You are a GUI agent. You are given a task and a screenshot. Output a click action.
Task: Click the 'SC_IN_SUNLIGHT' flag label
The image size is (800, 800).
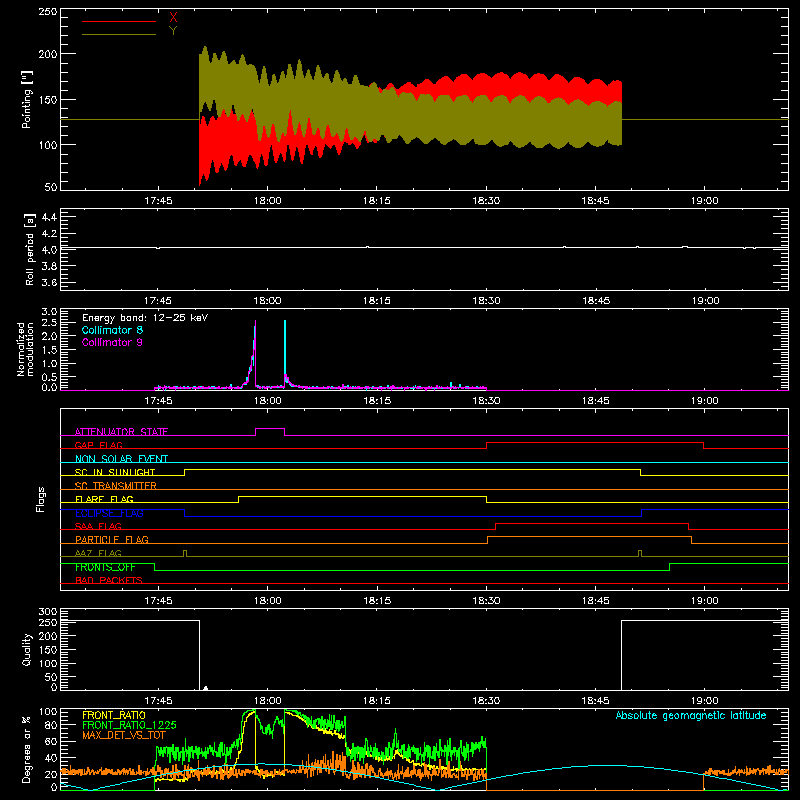click(115, 472)
